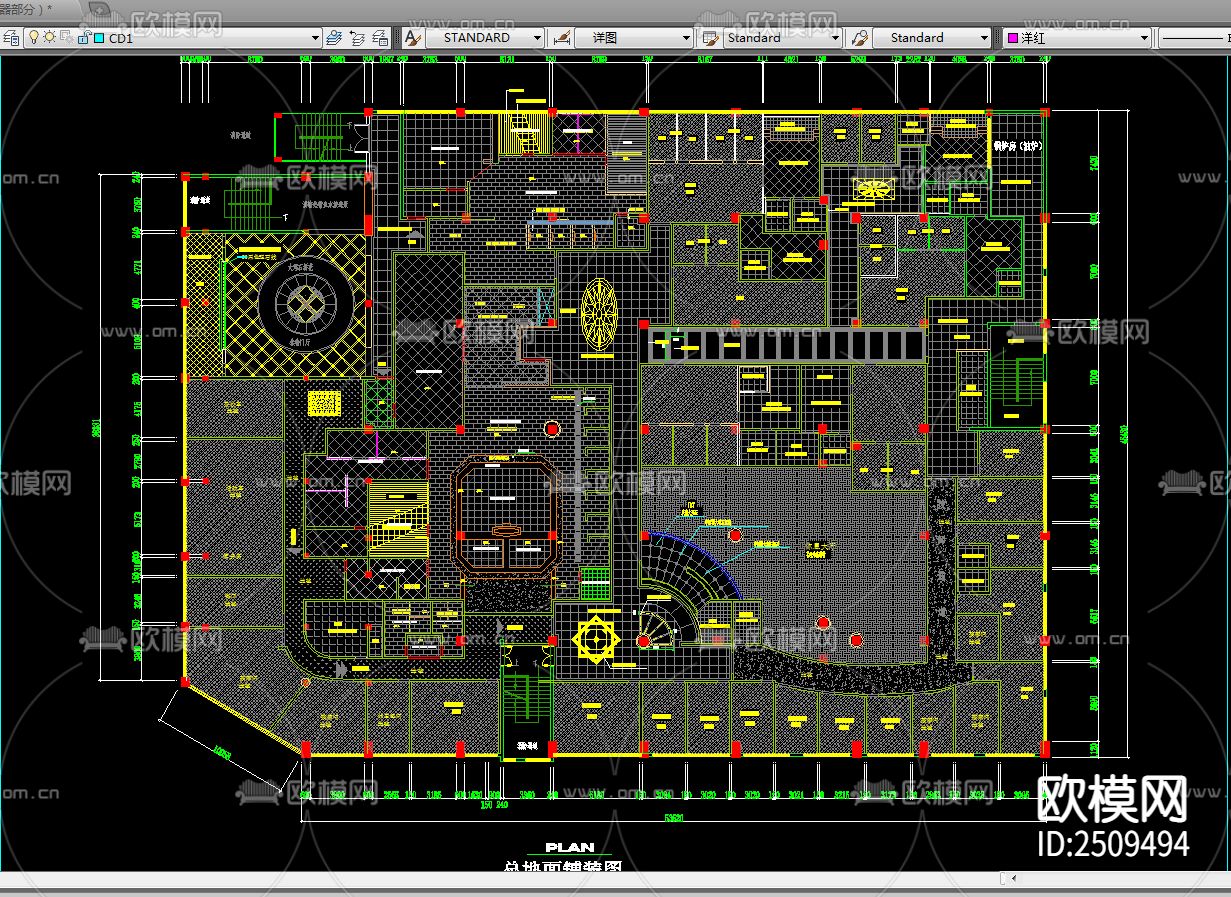Click the splitter handle on bottom scrollbar

[1004, 878]
